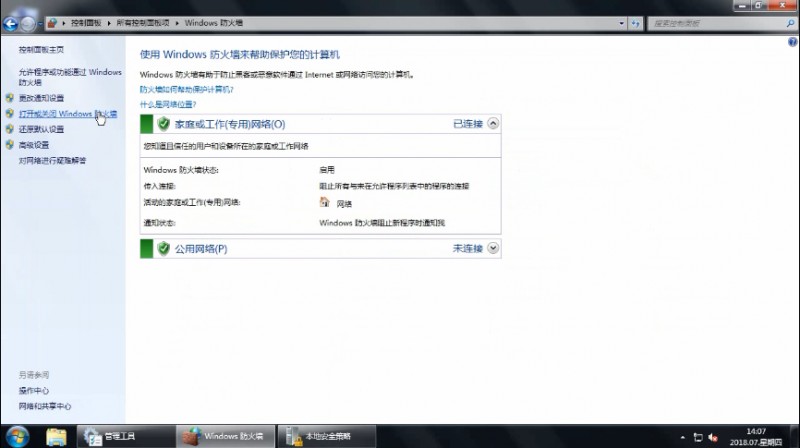Open 还原默认设置 link
The image size is (800, 448).
click(41, 129)
